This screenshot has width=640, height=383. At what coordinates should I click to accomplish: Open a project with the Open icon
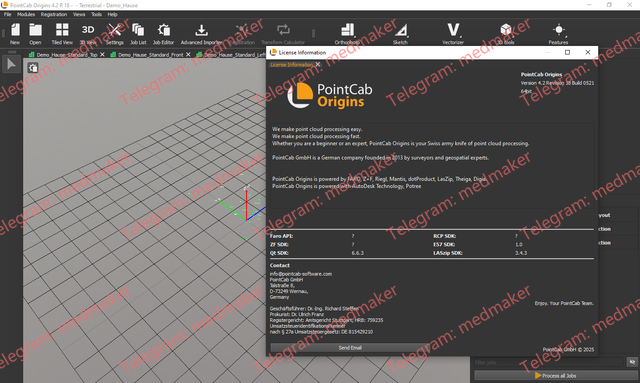click(35, 33)
